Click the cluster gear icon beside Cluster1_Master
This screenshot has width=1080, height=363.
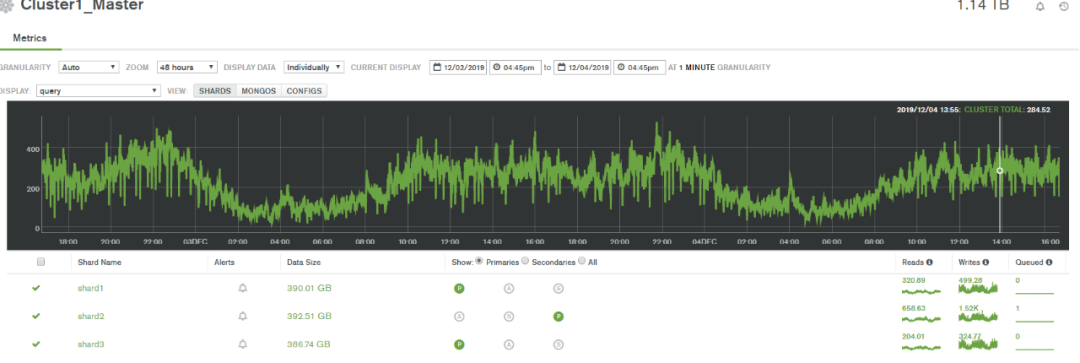(6, 6)
